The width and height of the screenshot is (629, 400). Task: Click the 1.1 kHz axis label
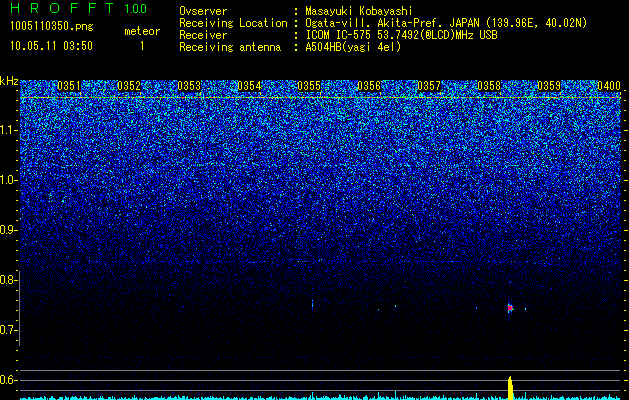[6, 130]
